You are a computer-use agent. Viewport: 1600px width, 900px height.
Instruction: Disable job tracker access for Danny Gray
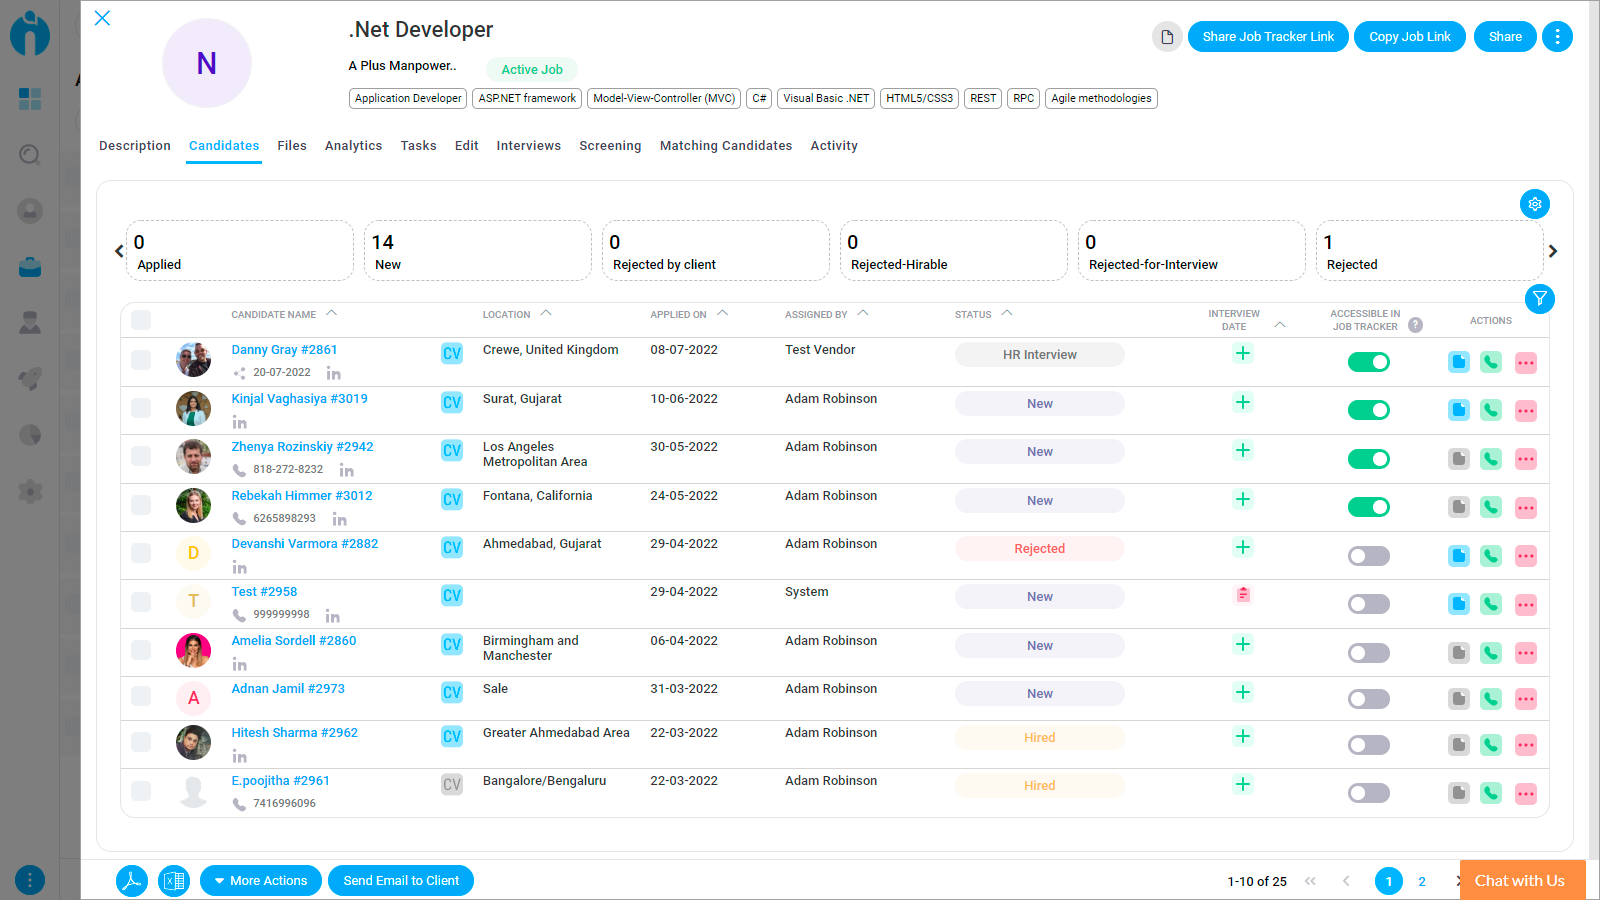click(x=1369, y=362)
